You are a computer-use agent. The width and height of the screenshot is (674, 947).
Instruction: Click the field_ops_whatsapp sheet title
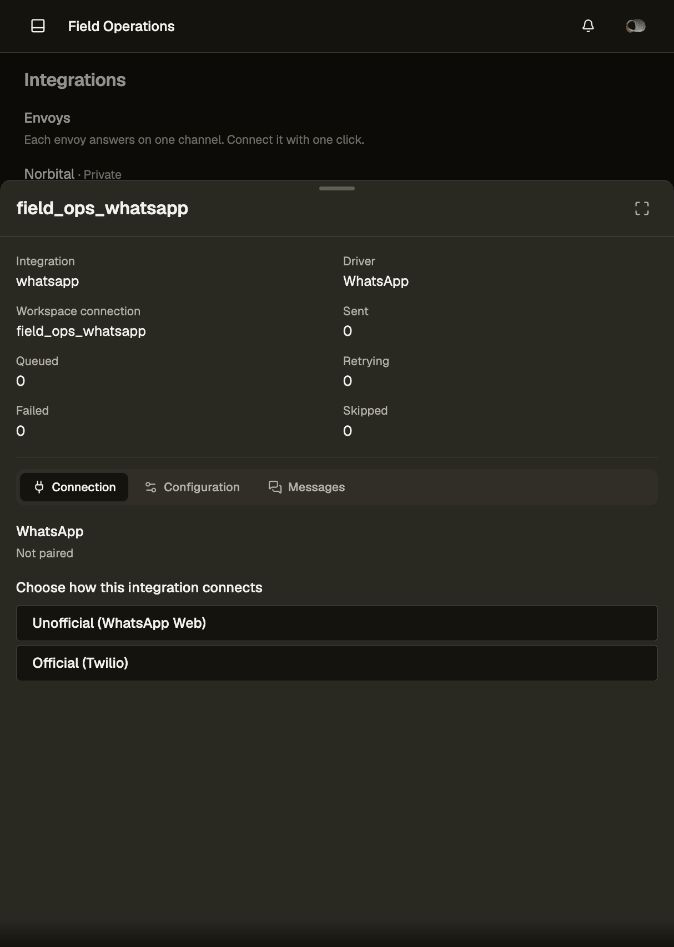point(102,208)
